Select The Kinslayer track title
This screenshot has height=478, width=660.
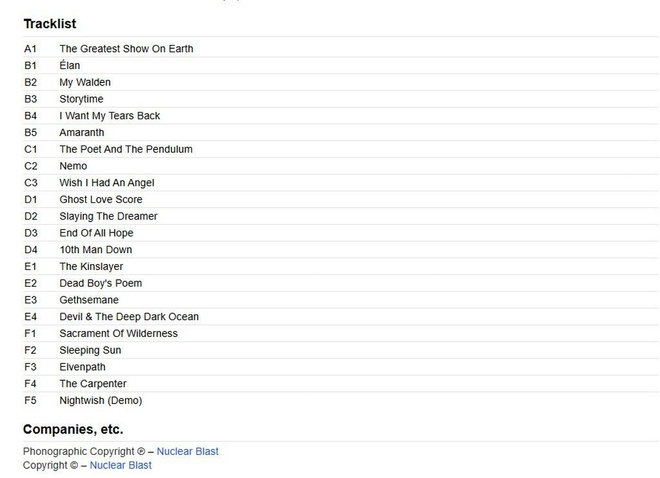click(x=91, y=267)
